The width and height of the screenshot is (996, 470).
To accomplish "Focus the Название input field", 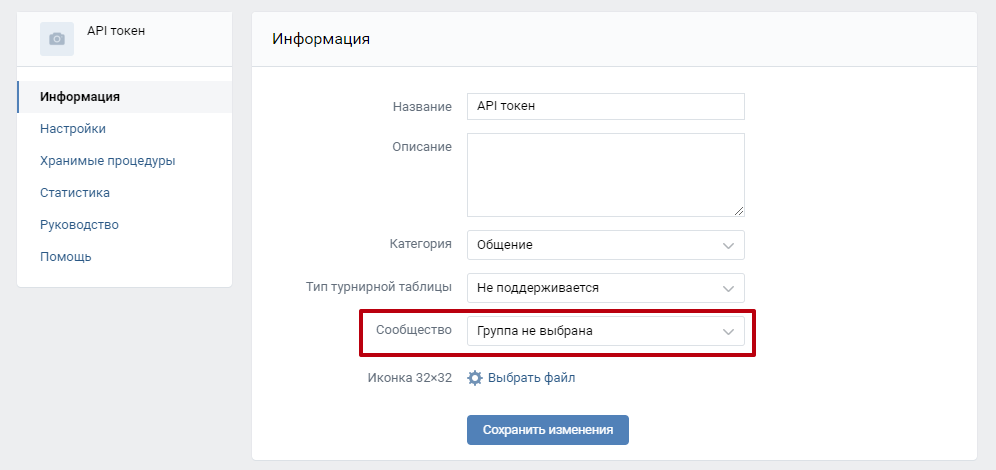I will pos(605,107).
